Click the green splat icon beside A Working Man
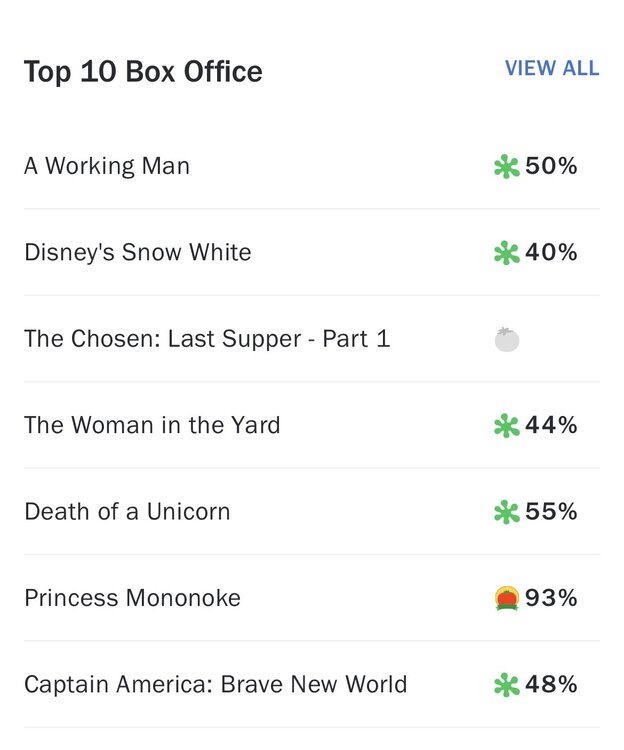This screenshot has width=624, height=750. click(x=507, y=167)
